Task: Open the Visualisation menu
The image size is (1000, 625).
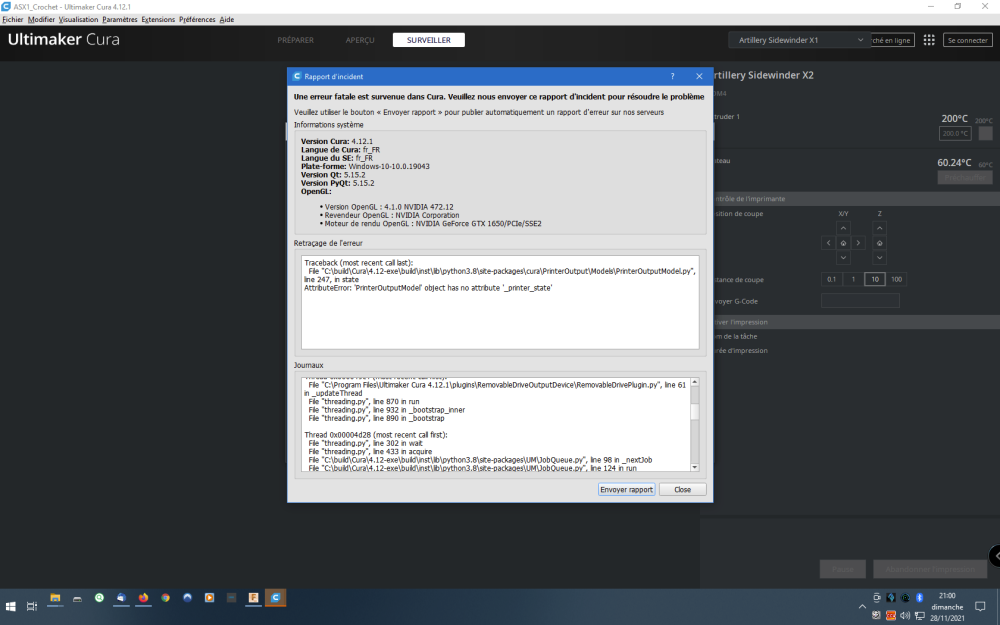Action: pos(78,20)
